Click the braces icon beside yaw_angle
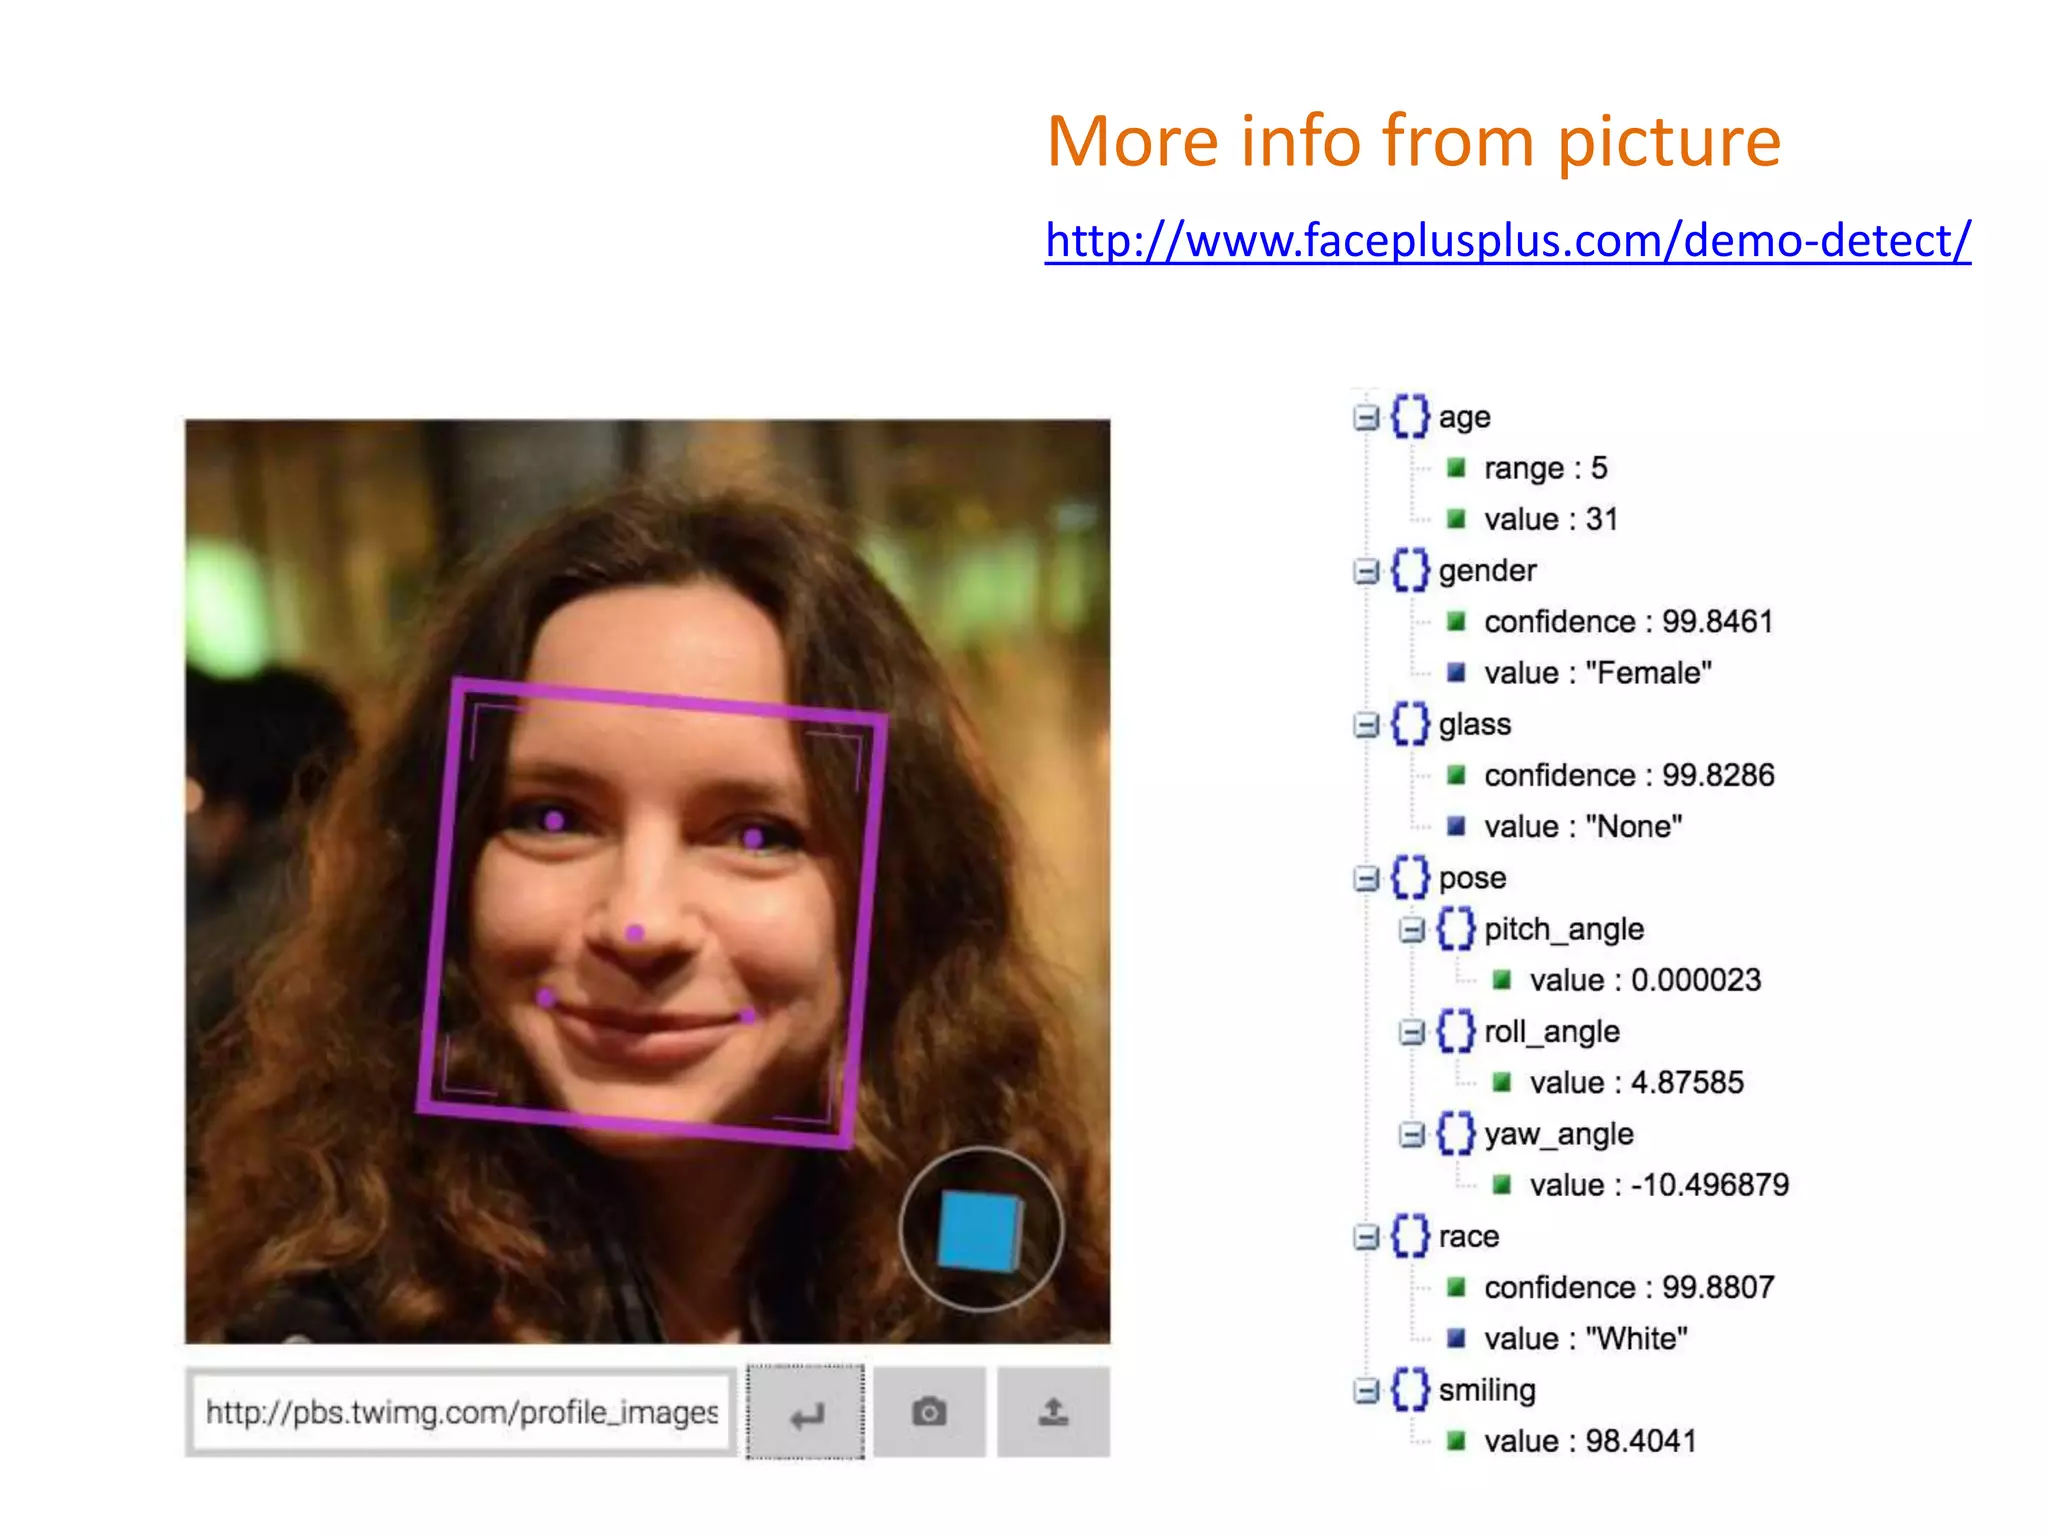This screenshot has width=2048, height=1536. [1456, 1134]
